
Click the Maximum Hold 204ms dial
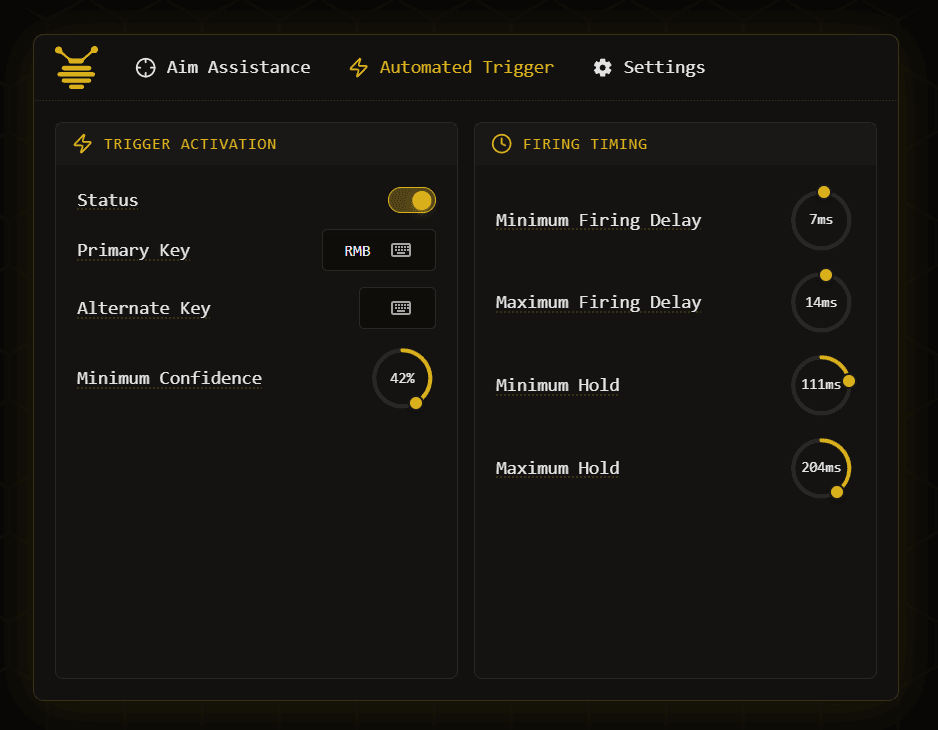[821, 468]
